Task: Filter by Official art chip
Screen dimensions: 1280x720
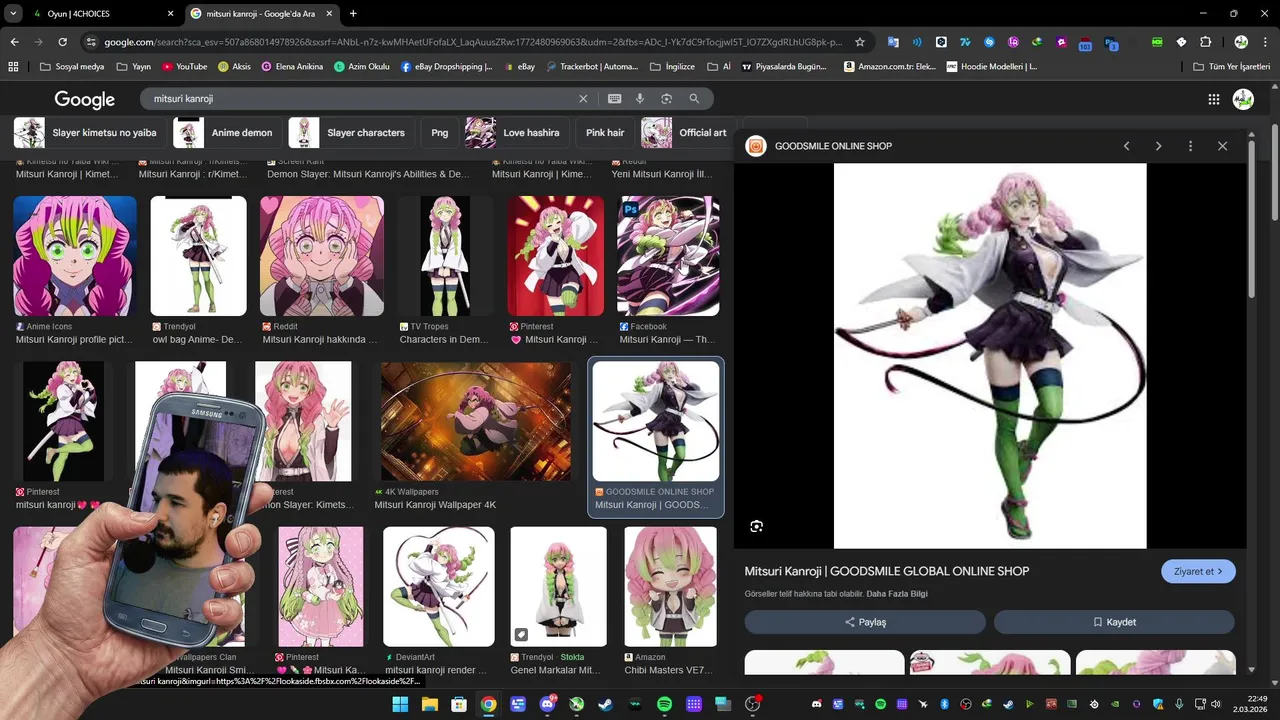Action: (688, 132)
